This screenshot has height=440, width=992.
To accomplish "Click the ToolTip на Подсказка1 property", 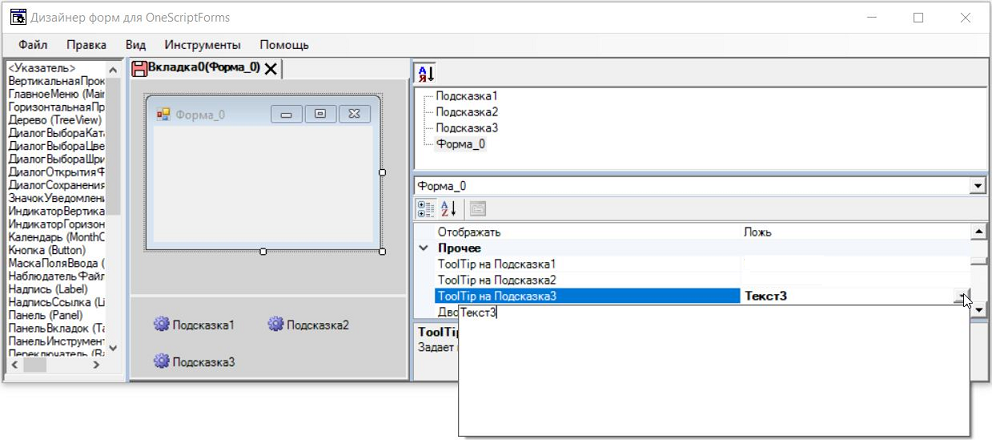I will click(496, 264).
